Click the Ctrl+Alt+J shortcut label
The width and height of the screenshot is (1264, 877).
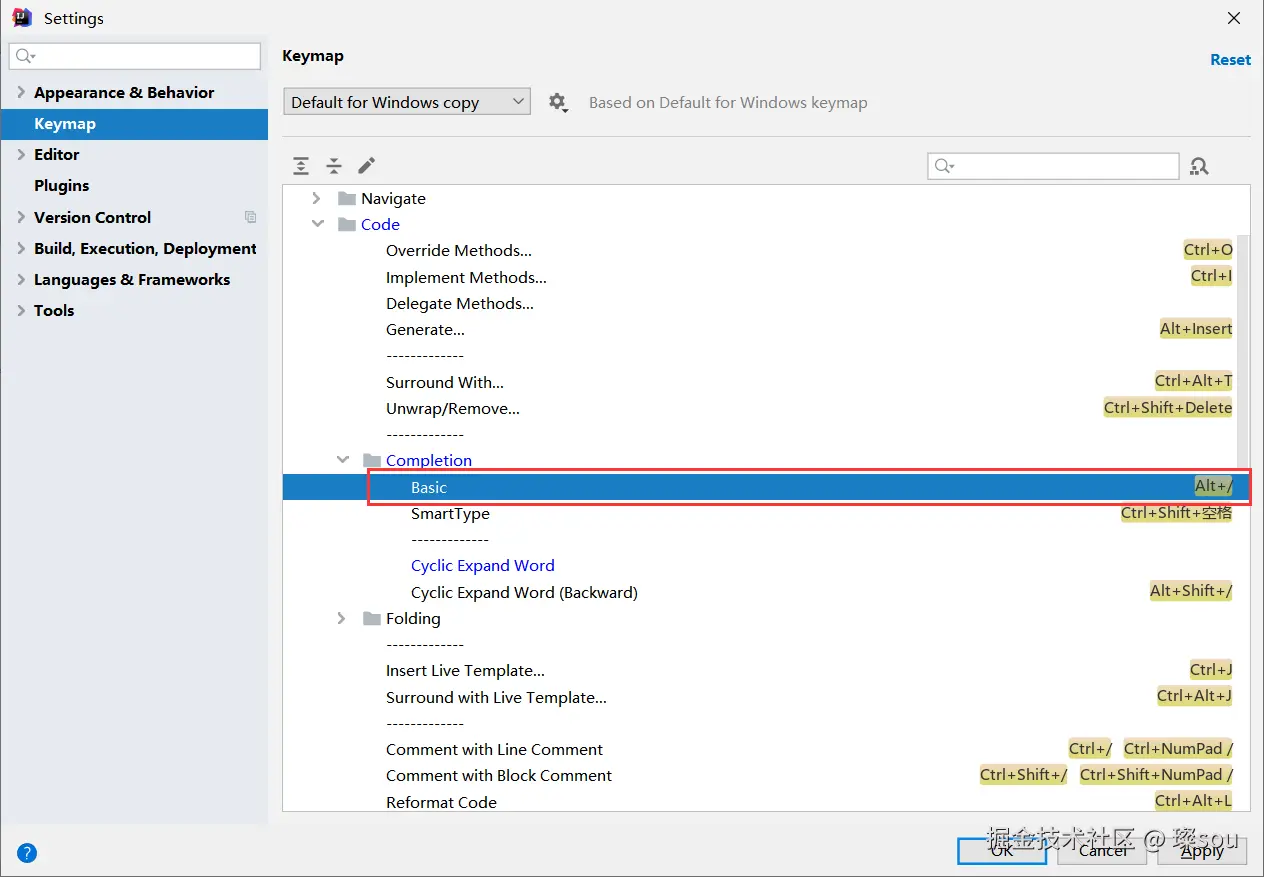coord(1194,695)
